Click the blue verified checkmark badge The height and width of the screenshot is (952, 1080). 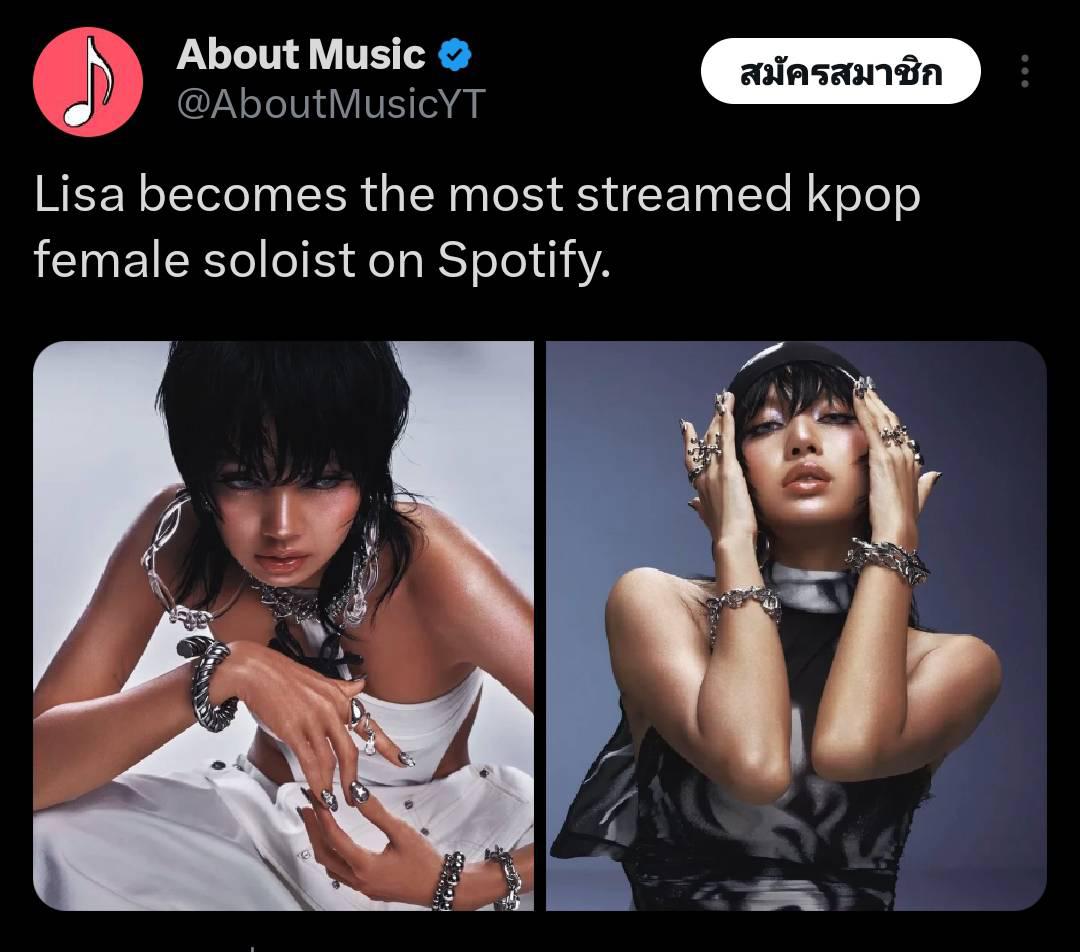(x=455, y=55)
